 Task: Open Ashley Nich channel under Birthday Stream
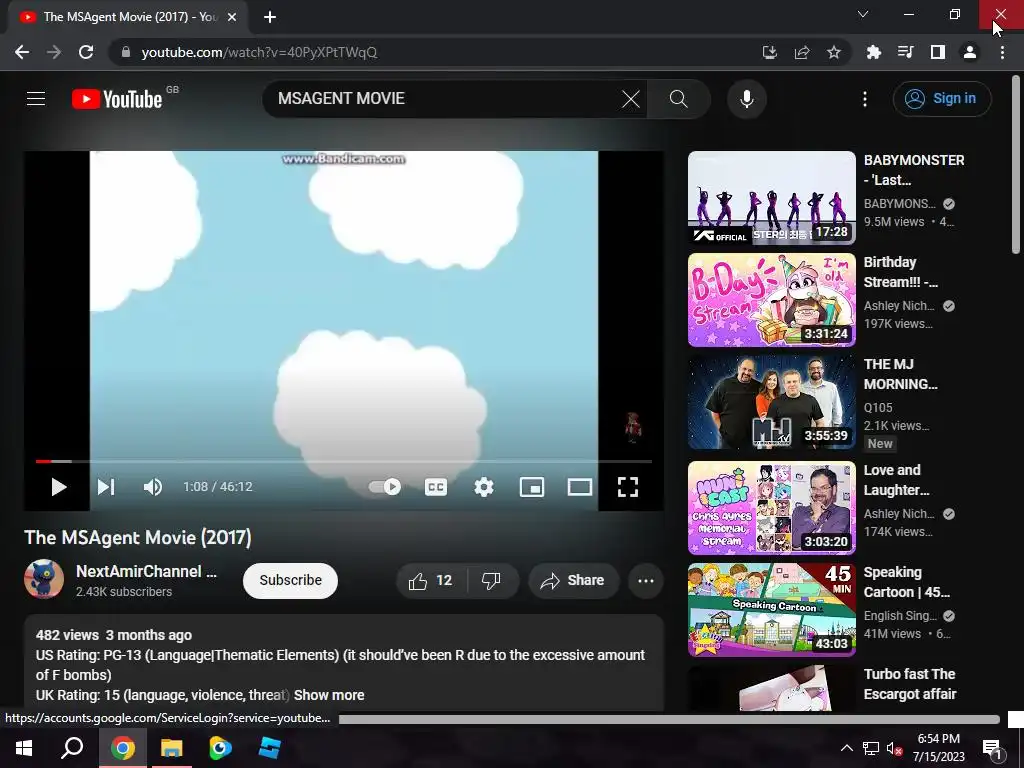(x=899, y=306)
